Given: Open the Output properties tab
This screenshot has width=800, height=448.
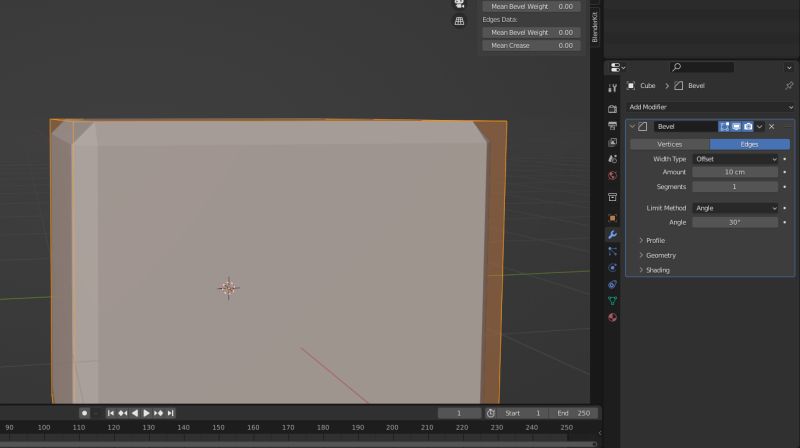Looking at the screenshot, I should pos(612,126).
